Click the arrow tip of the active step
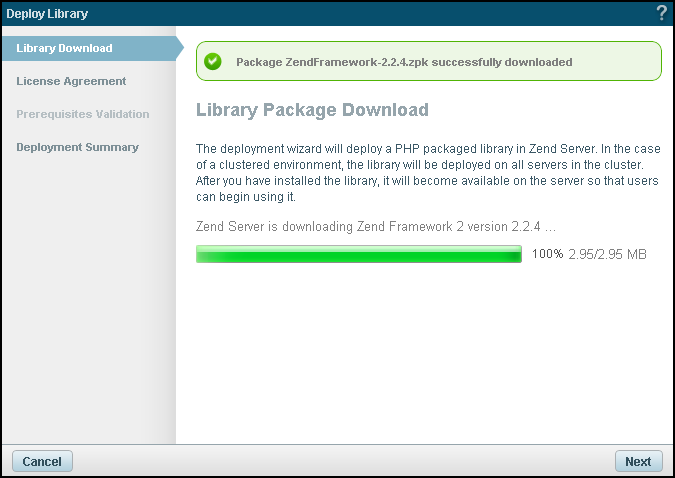Screen dimensions: 675x478 [178, 48]
